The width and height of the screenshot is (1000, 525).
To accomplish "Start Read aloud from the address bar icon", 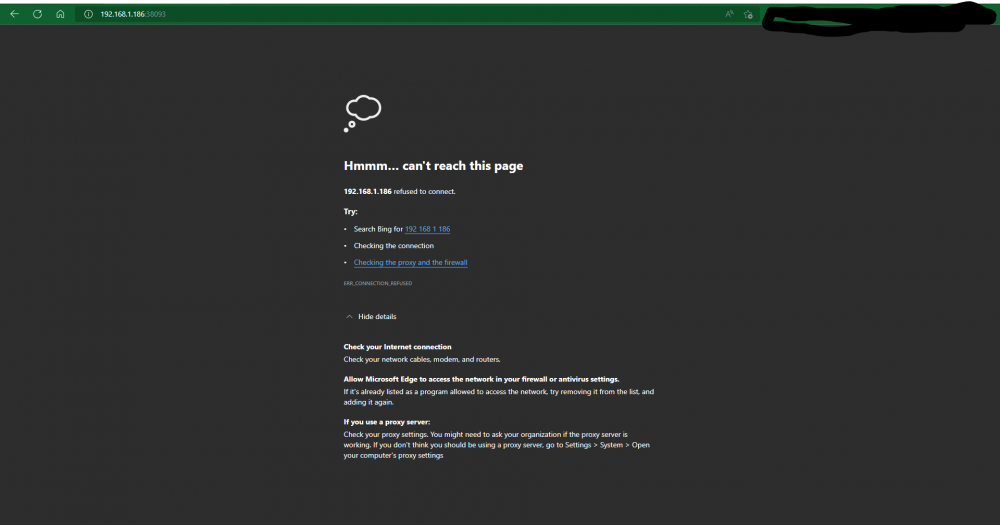I will [729, 14].
